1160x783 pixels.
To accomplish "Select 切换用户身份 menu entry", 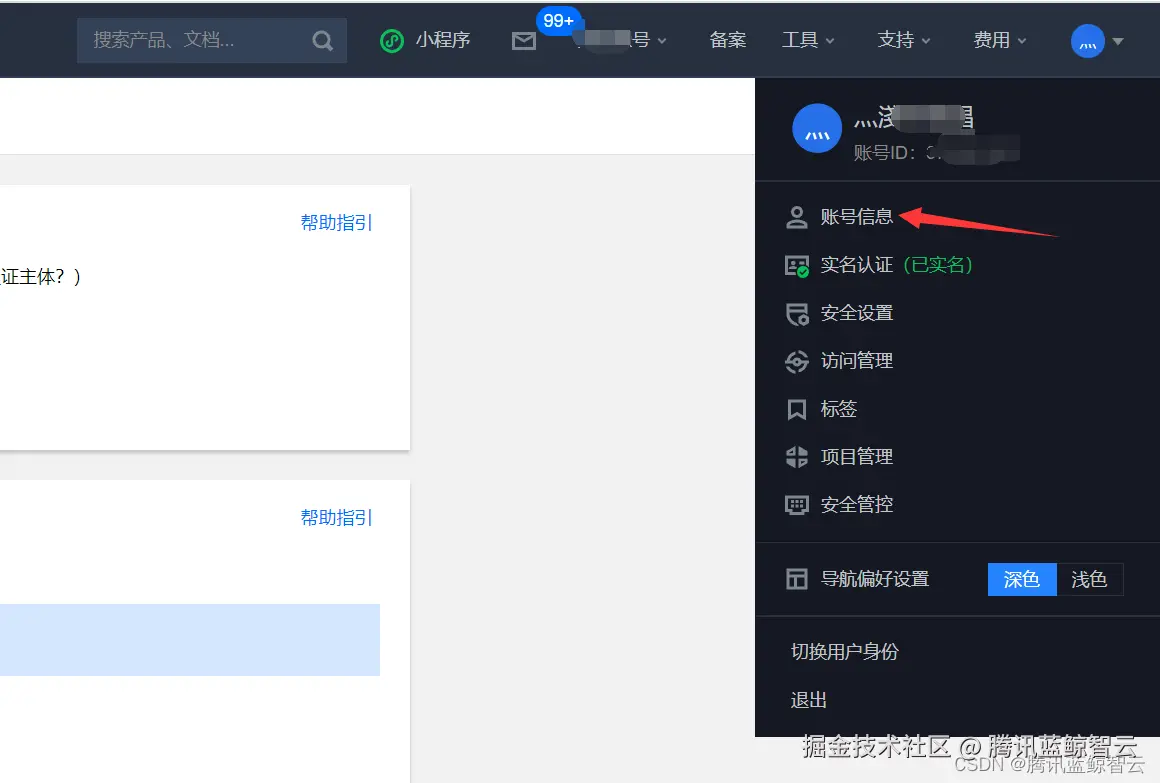I will pos(845,651).
